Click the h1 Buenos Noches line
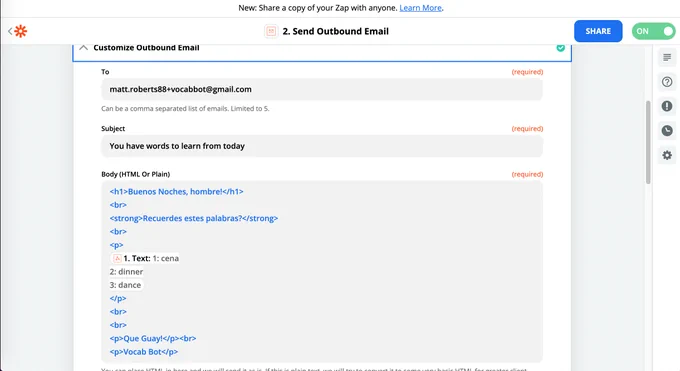 click(x=177, y=191)
